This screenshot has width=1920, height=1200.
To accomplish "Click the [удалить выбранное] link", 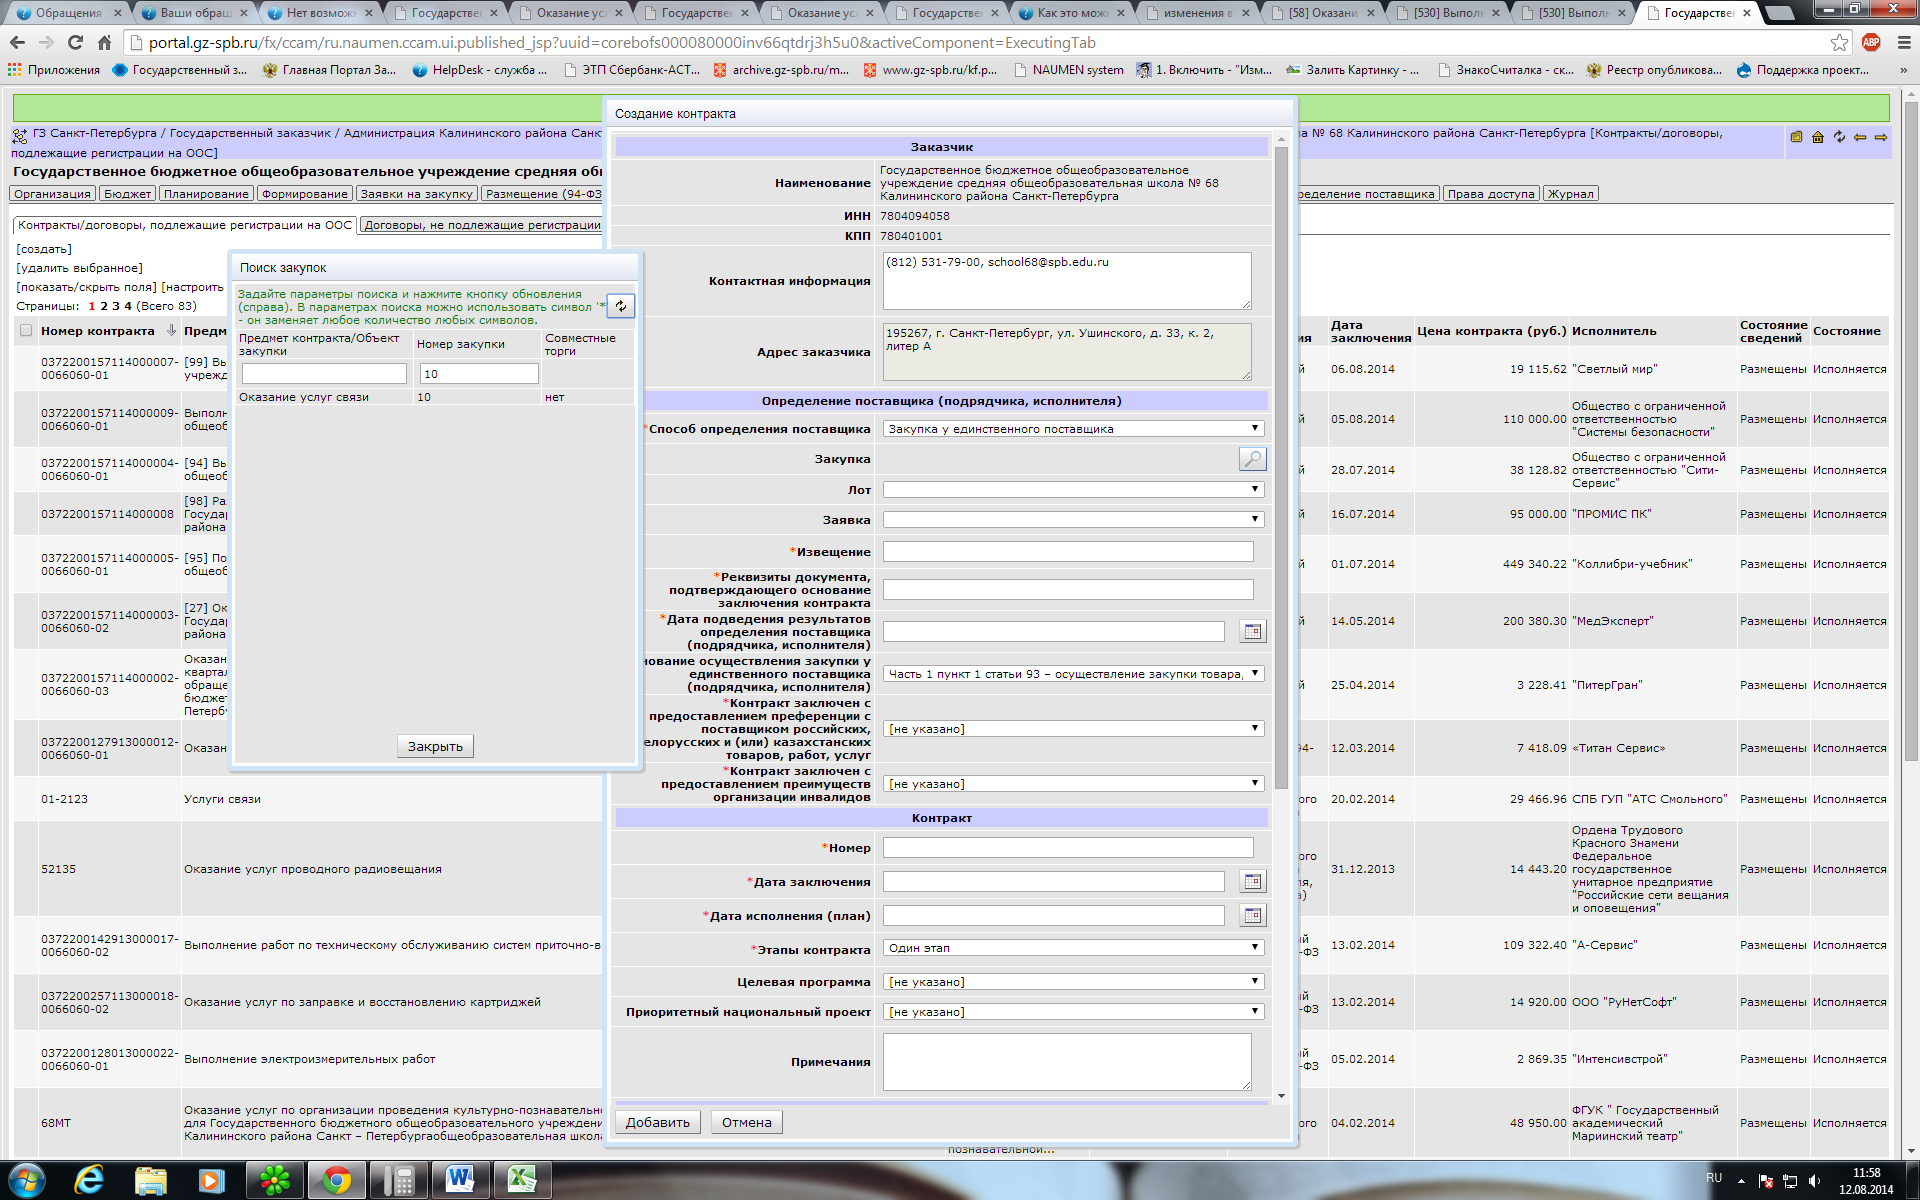I will pos(79,268).
